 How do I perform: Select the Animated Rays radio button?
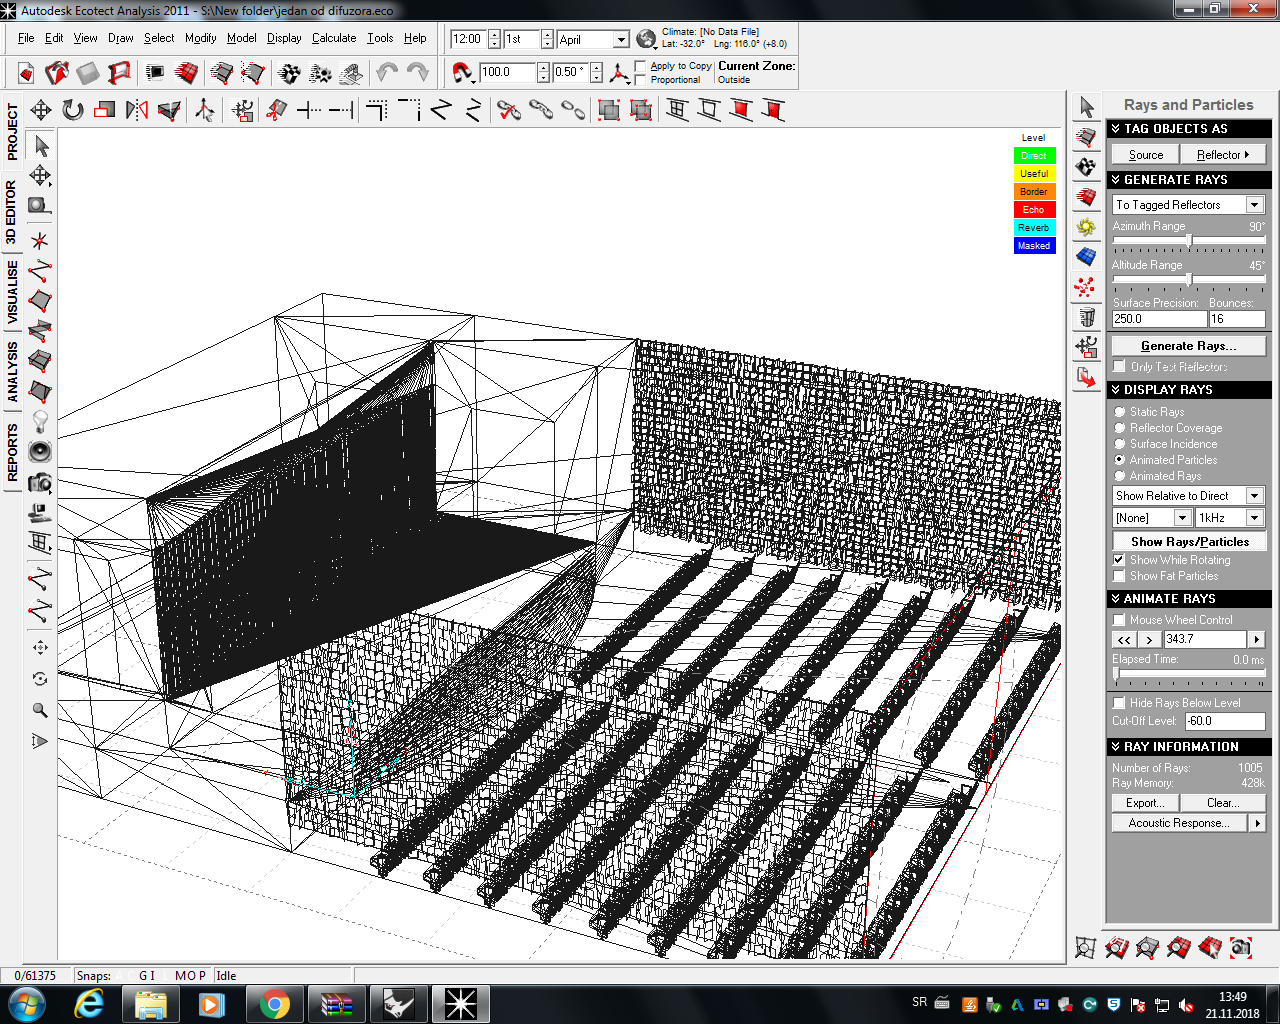point(1120,476)
